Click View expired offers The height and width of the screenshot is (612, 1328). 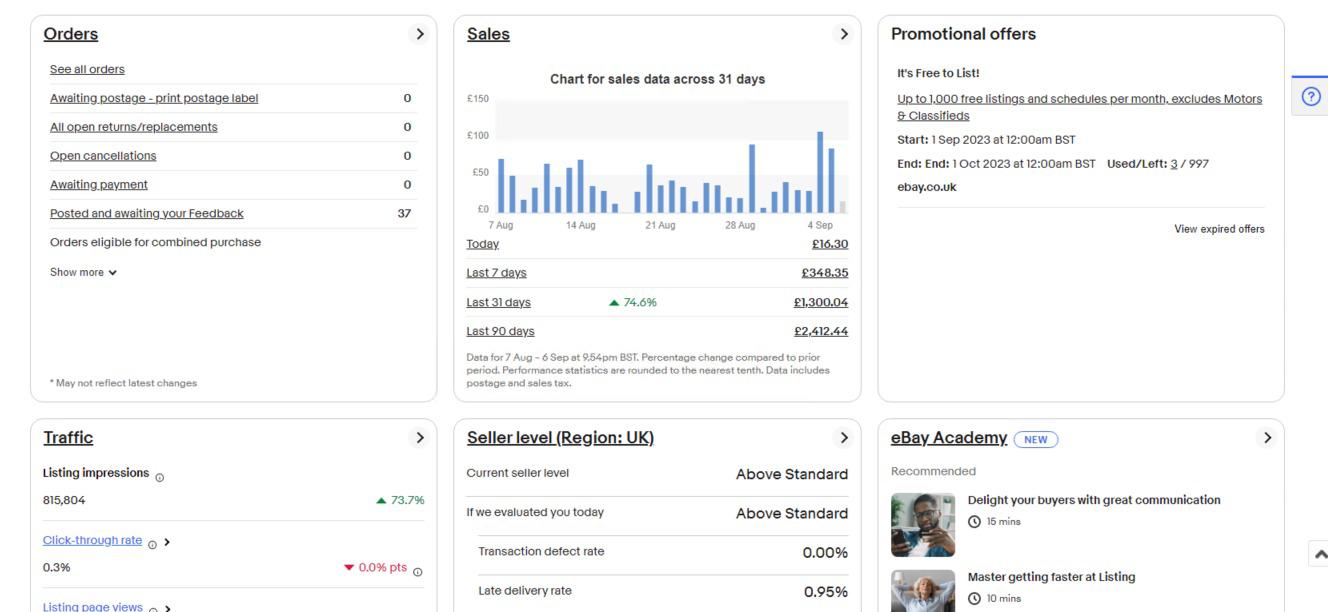click(x=1219, y=229)
